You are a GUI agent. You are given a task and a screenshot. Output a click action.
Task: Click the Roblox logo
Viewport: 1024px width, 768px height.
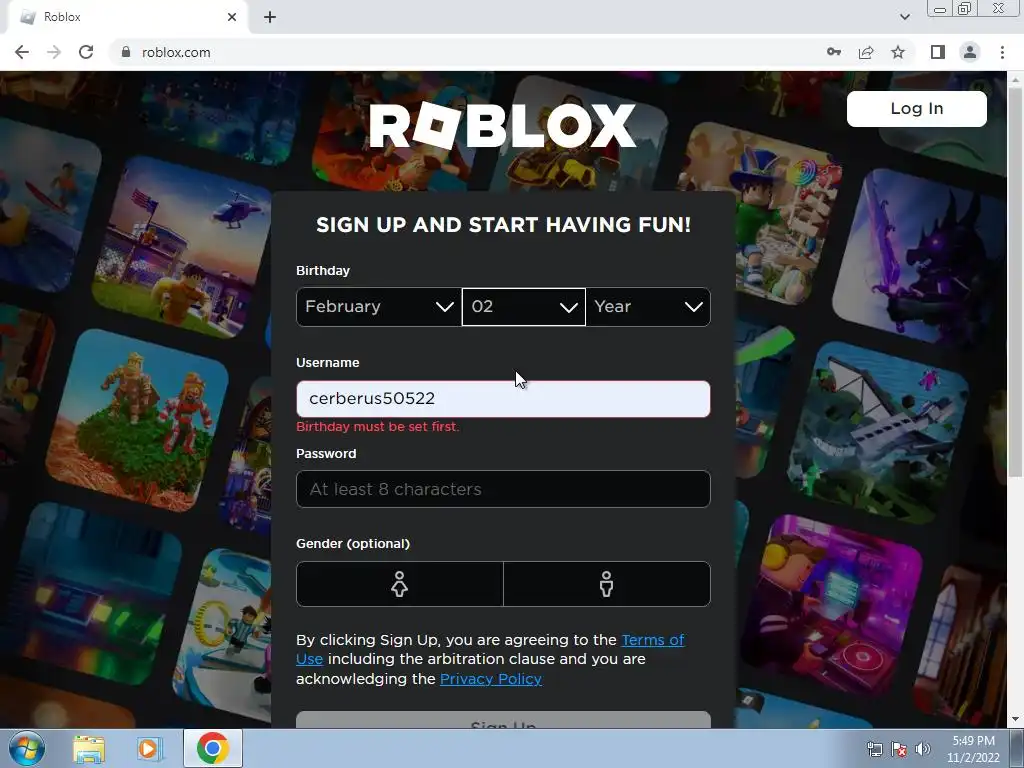click(502, 125)
